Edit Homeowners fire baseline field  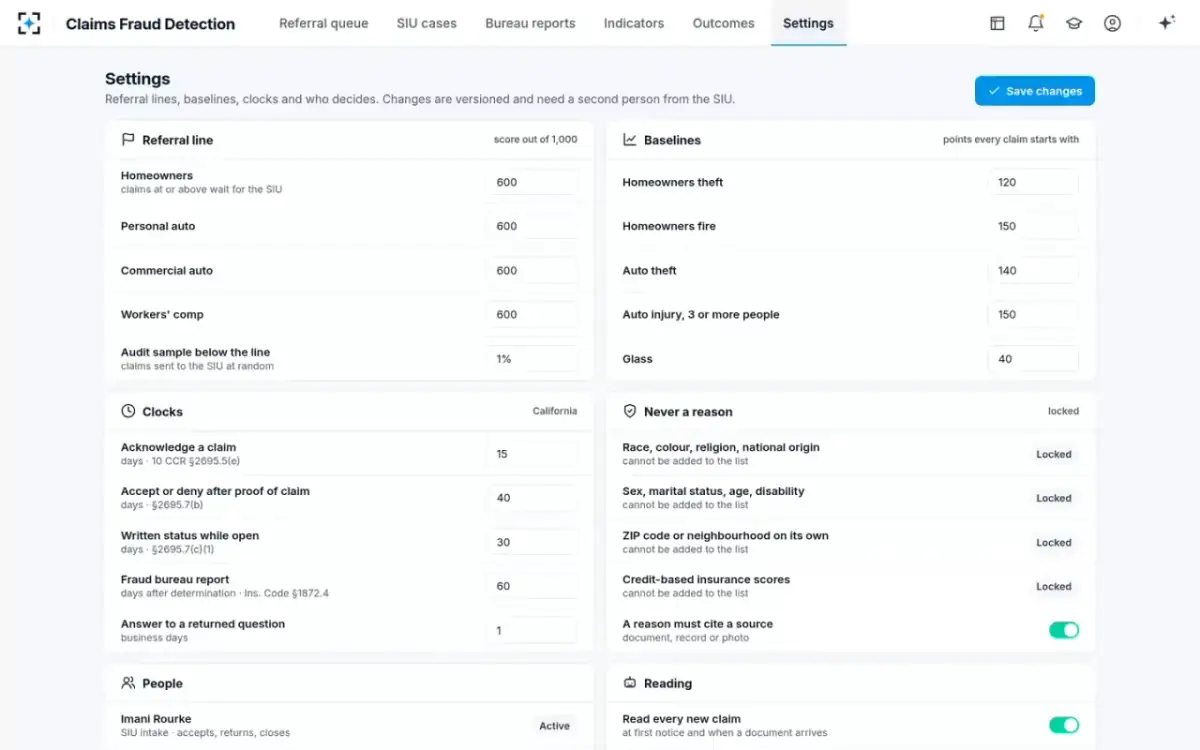coord(1033,226)
